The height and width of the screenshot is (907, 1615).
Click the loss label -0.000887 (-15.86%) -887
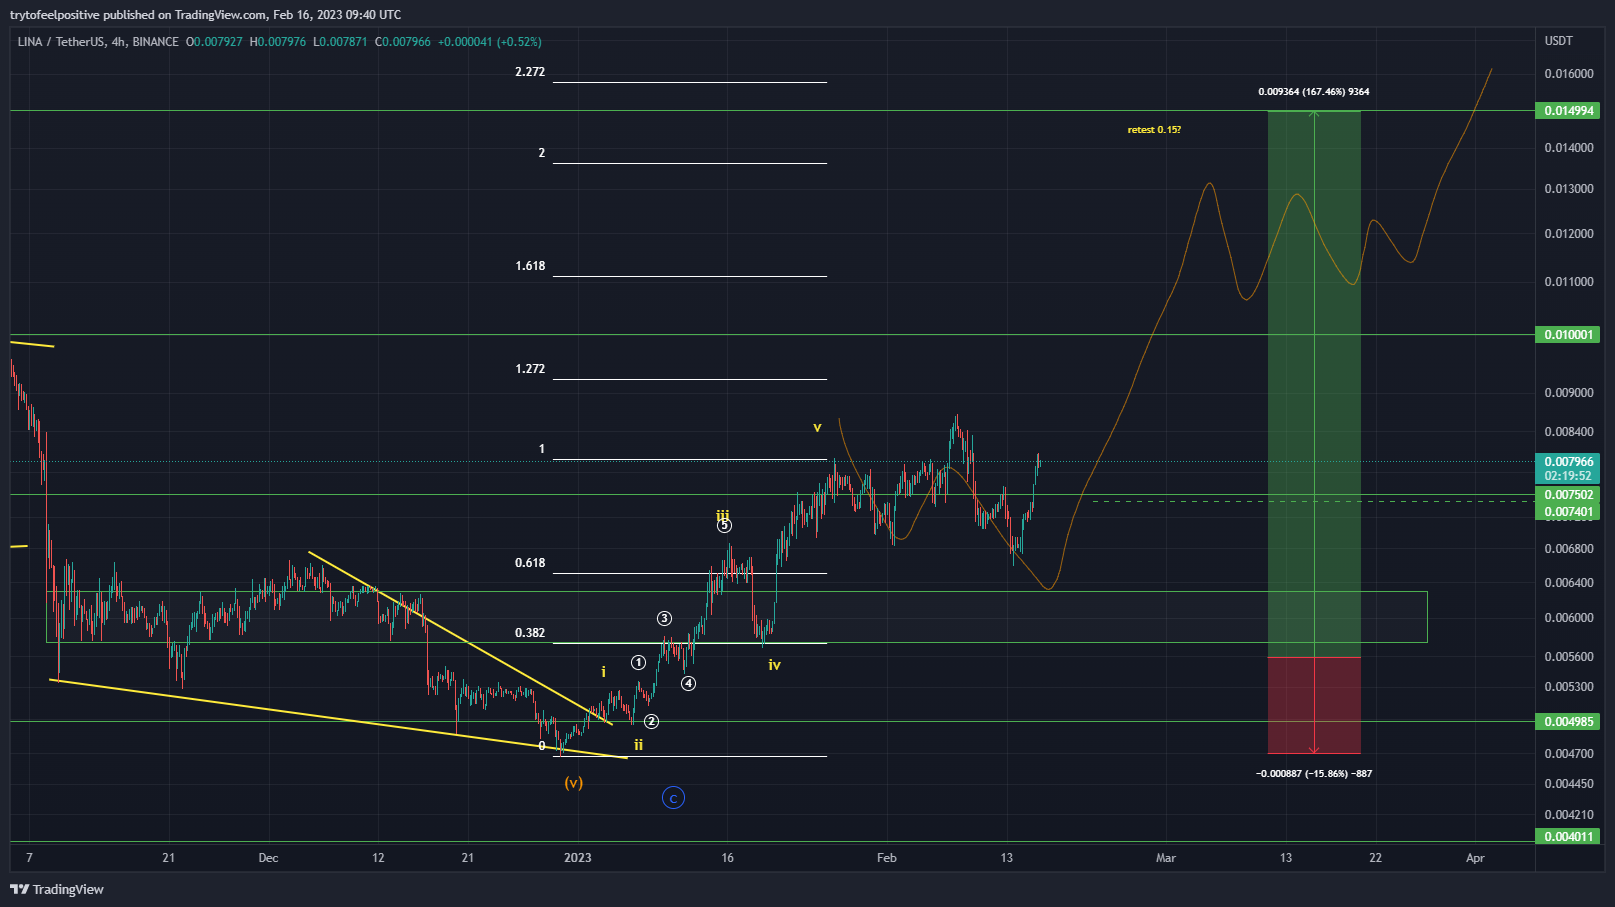pyautogui.click(x=1314, y=774)
